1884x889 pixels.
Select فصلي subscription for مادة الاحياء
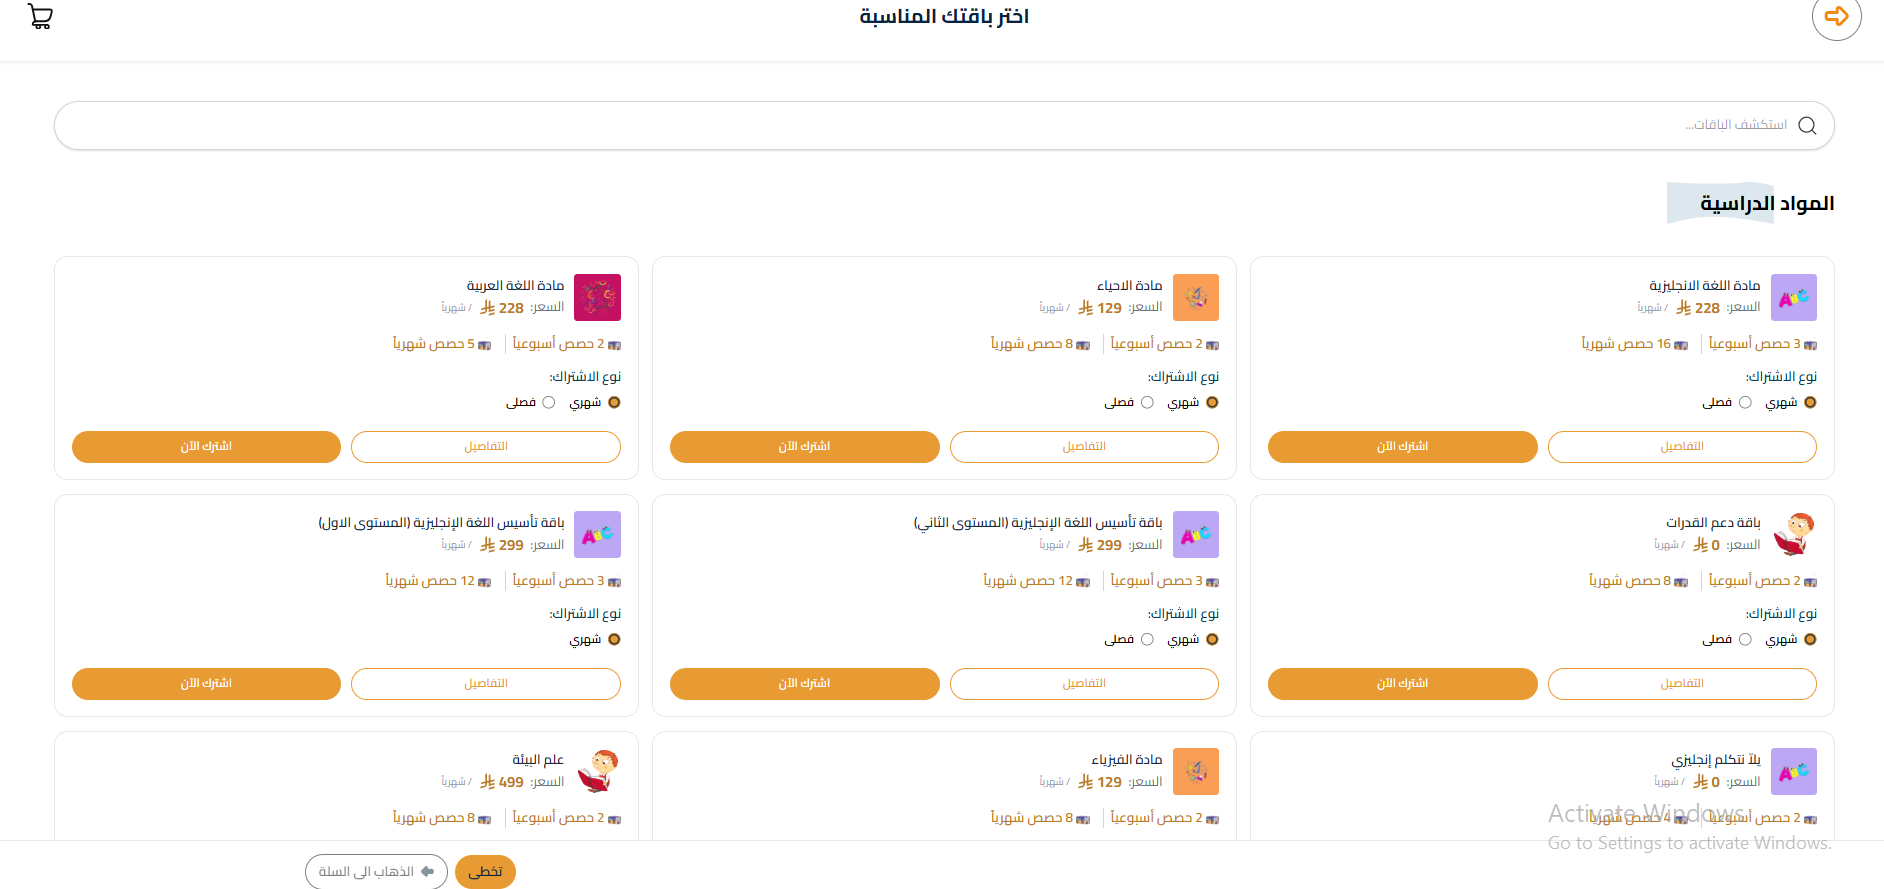1146,401
